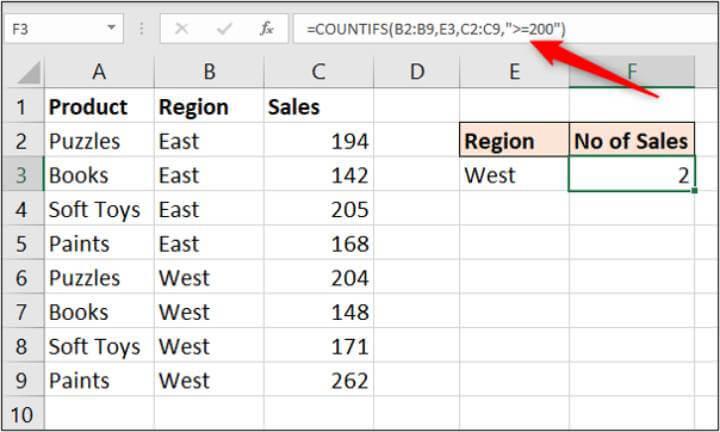Viewport: 720px width, 432px height.
Task: Click the Cancel (X) formula bar icon
Action: tap(181, 29)
